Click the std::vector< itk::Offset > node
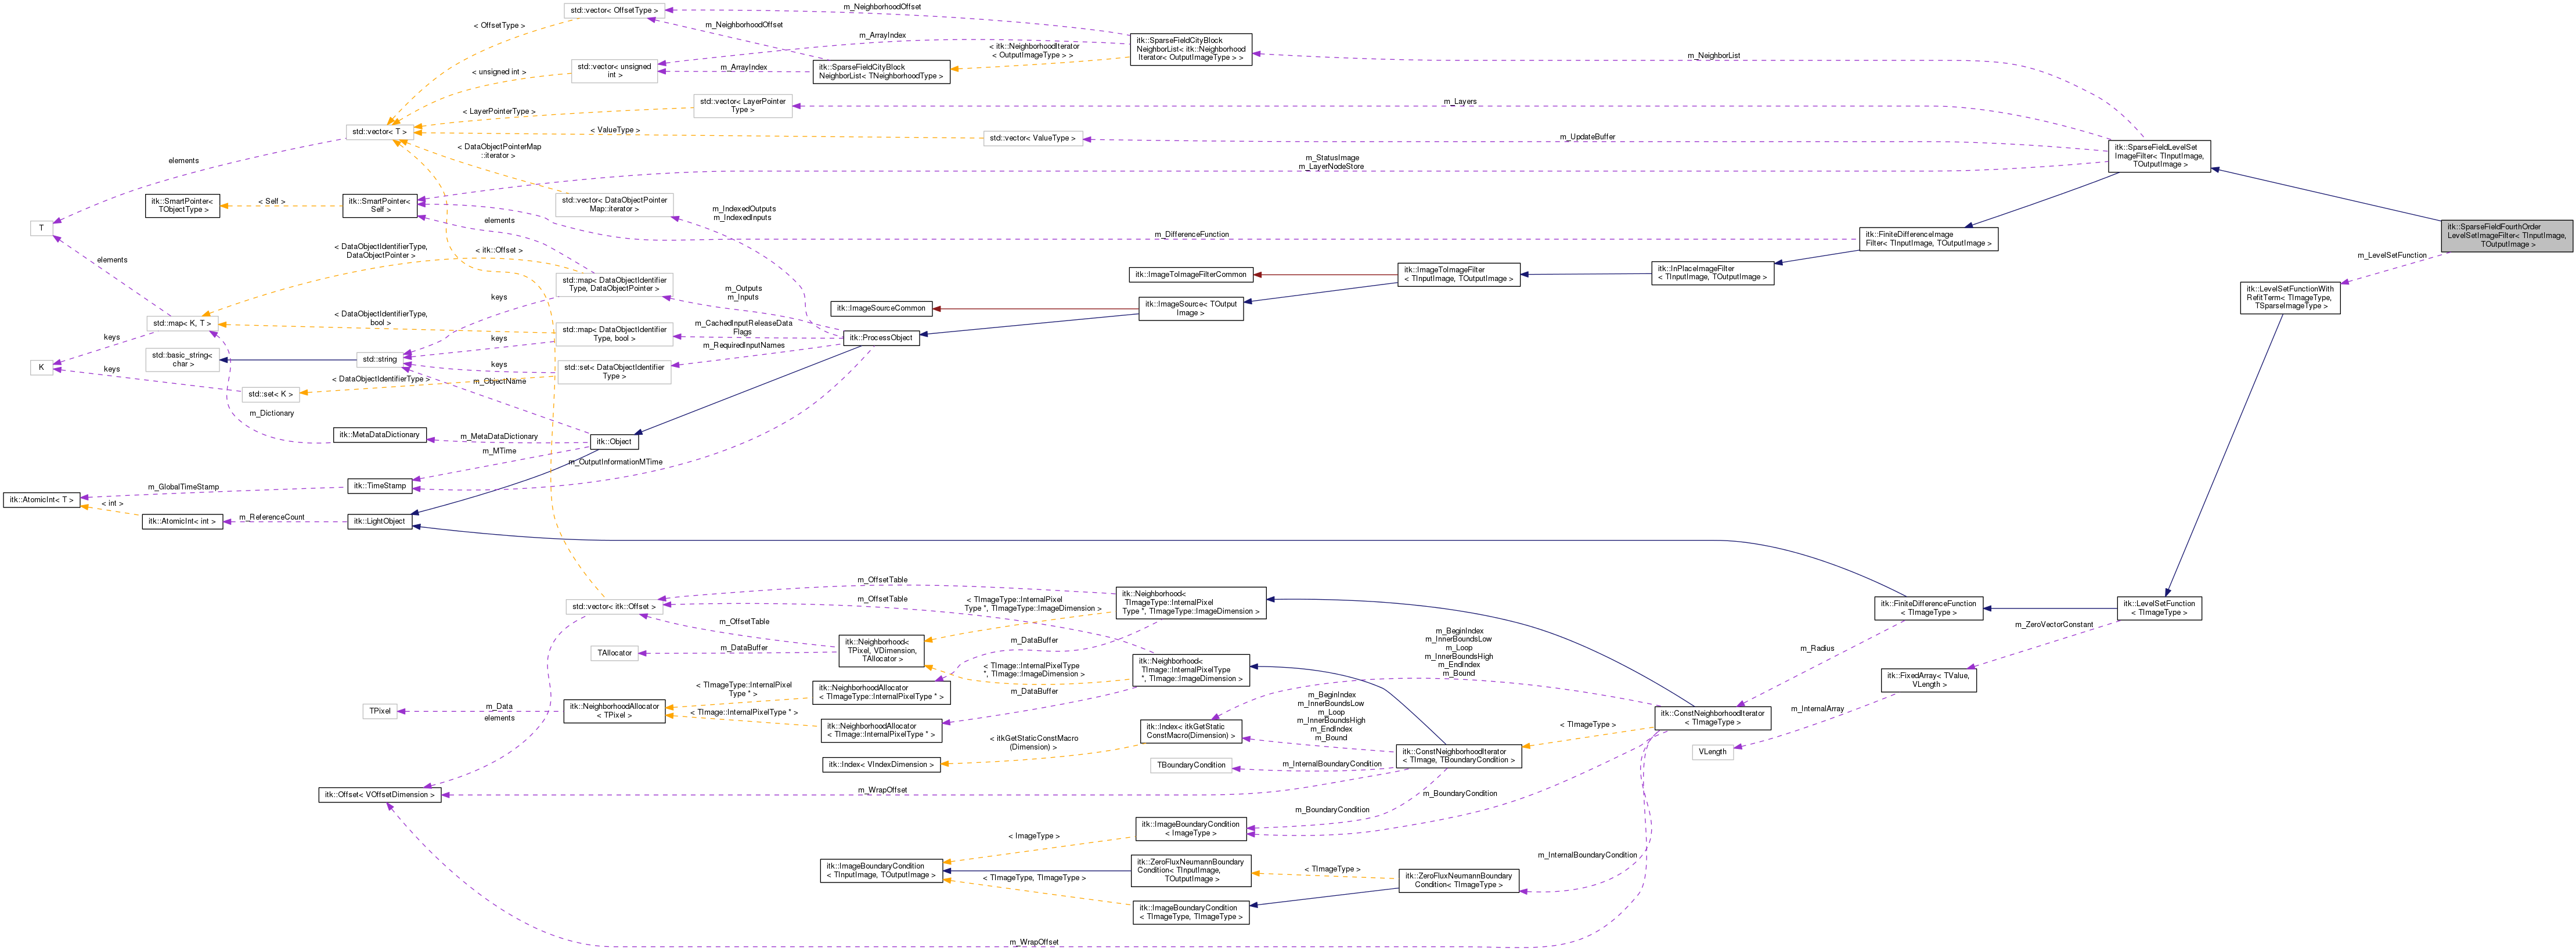 [x=613, y=606]
